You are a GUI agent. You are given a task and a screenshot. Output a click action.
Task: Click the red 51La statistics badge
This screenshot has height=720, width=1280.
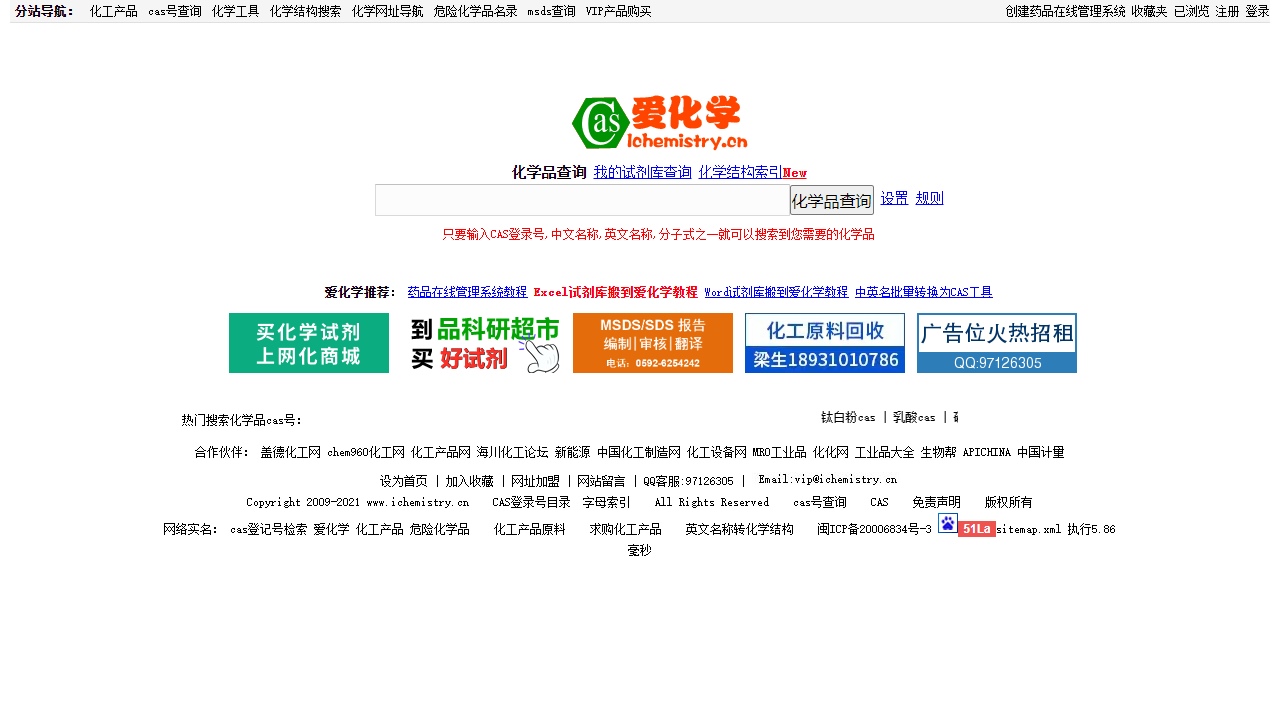pos(977,529)
